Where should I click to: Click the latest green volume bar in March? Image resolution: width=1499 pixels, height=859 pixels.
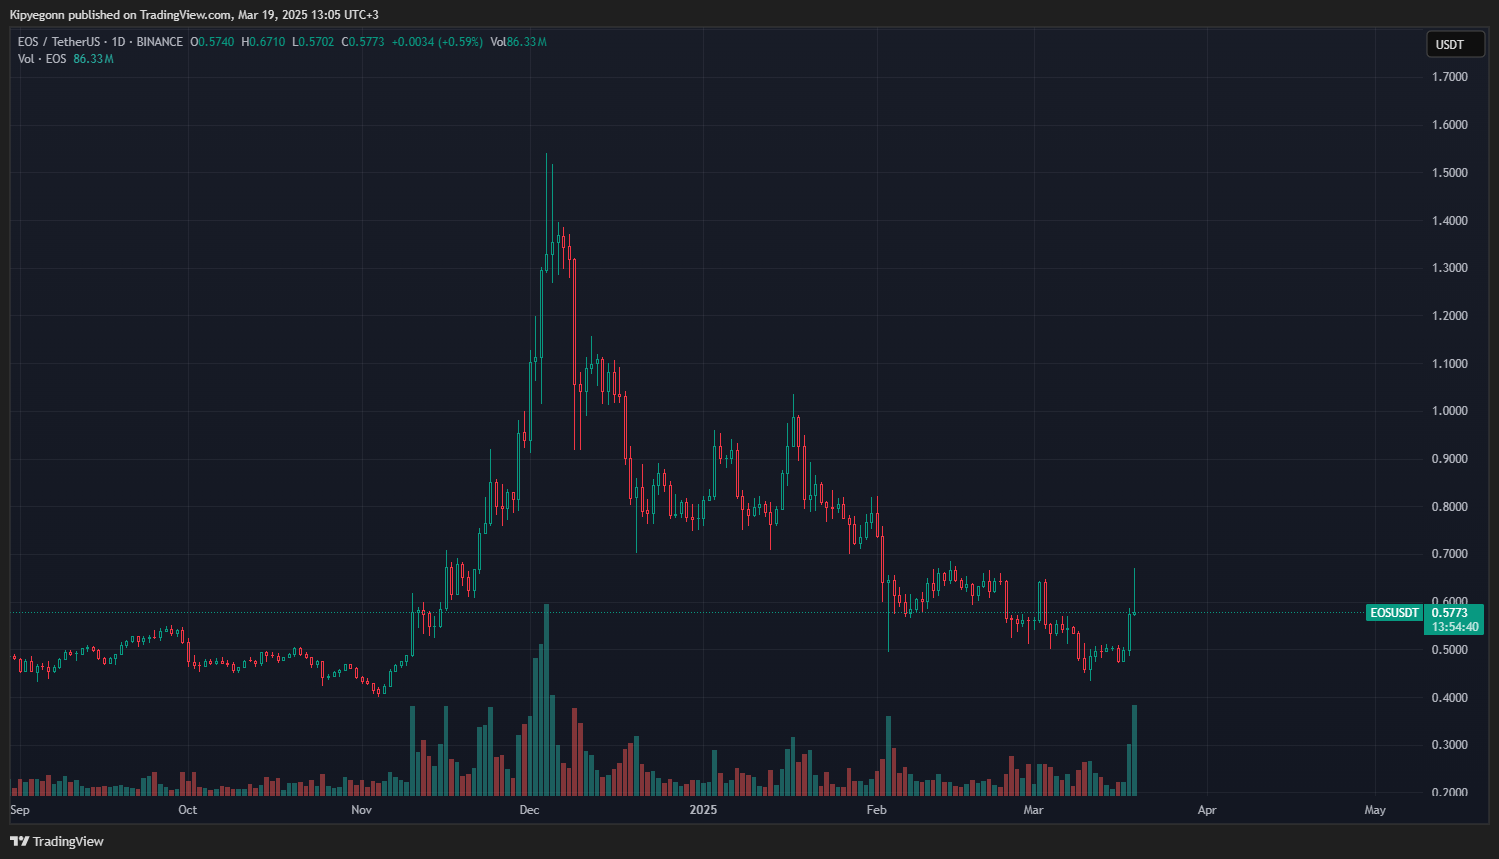coord(1134,750)
